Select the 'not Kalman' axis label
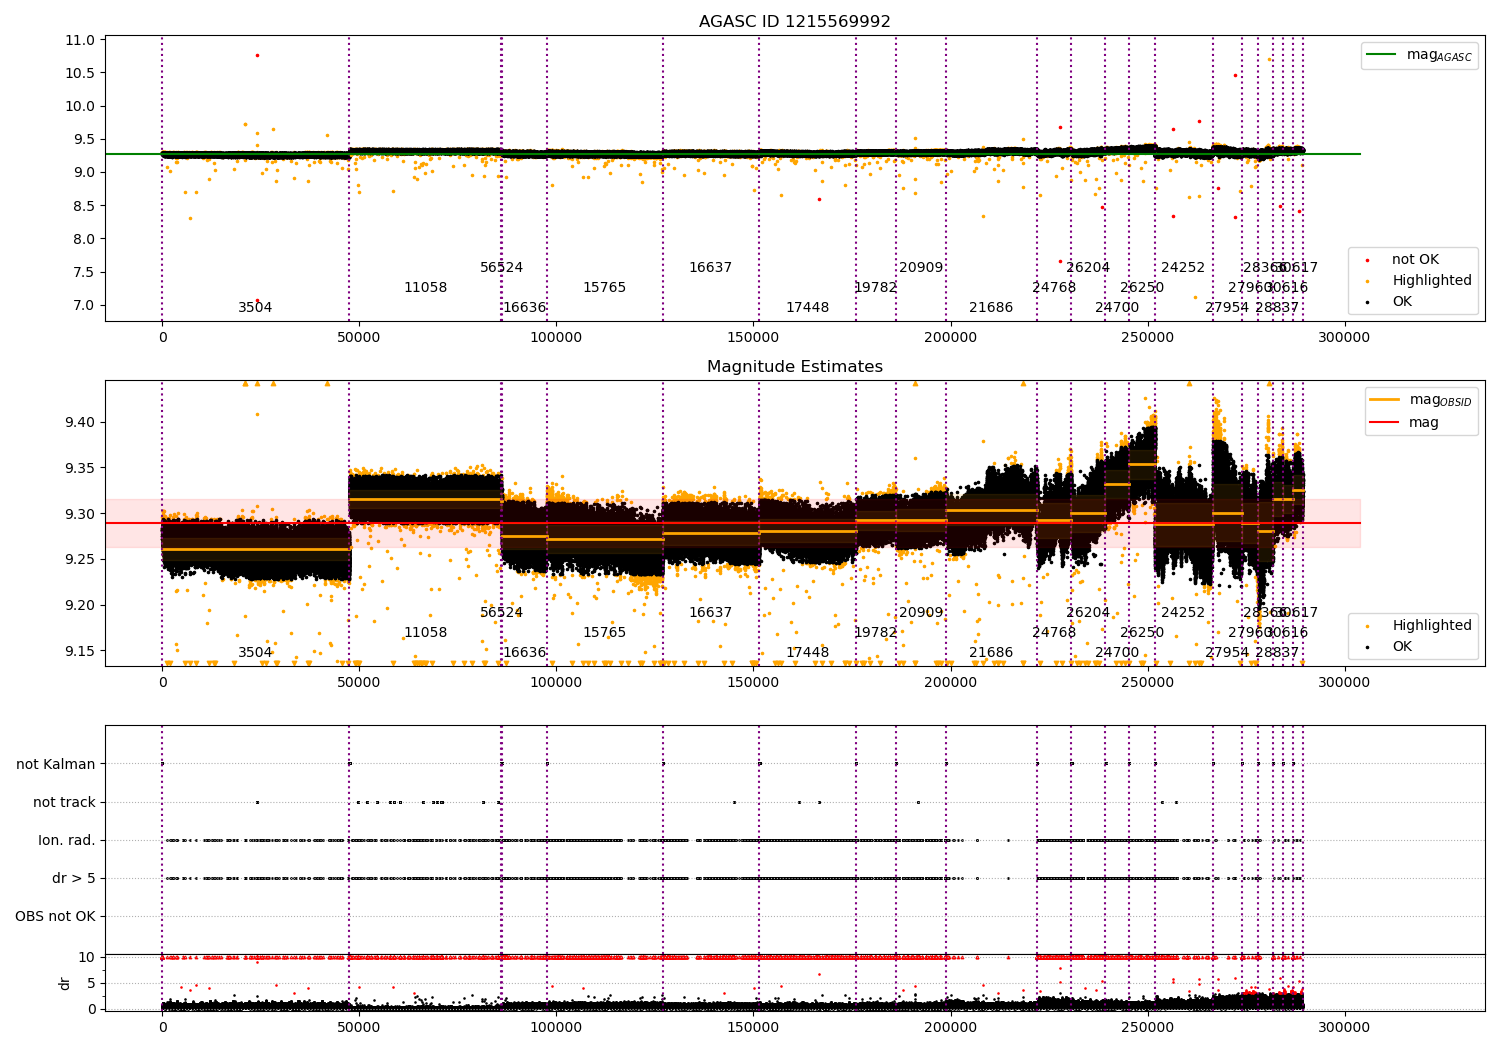Viewport: 1500px width, 1050px height. 56,764
